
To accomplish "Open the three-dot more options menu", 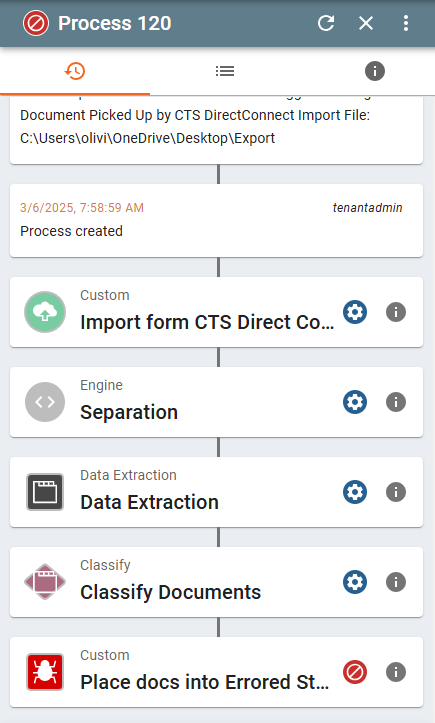I will click(x=405, y=23).
